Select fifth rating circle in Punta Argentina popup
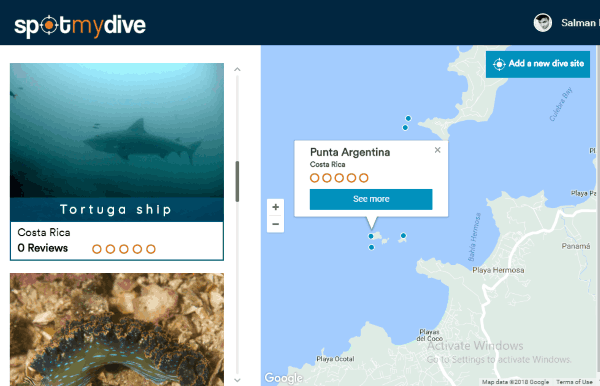 point(364,178)
